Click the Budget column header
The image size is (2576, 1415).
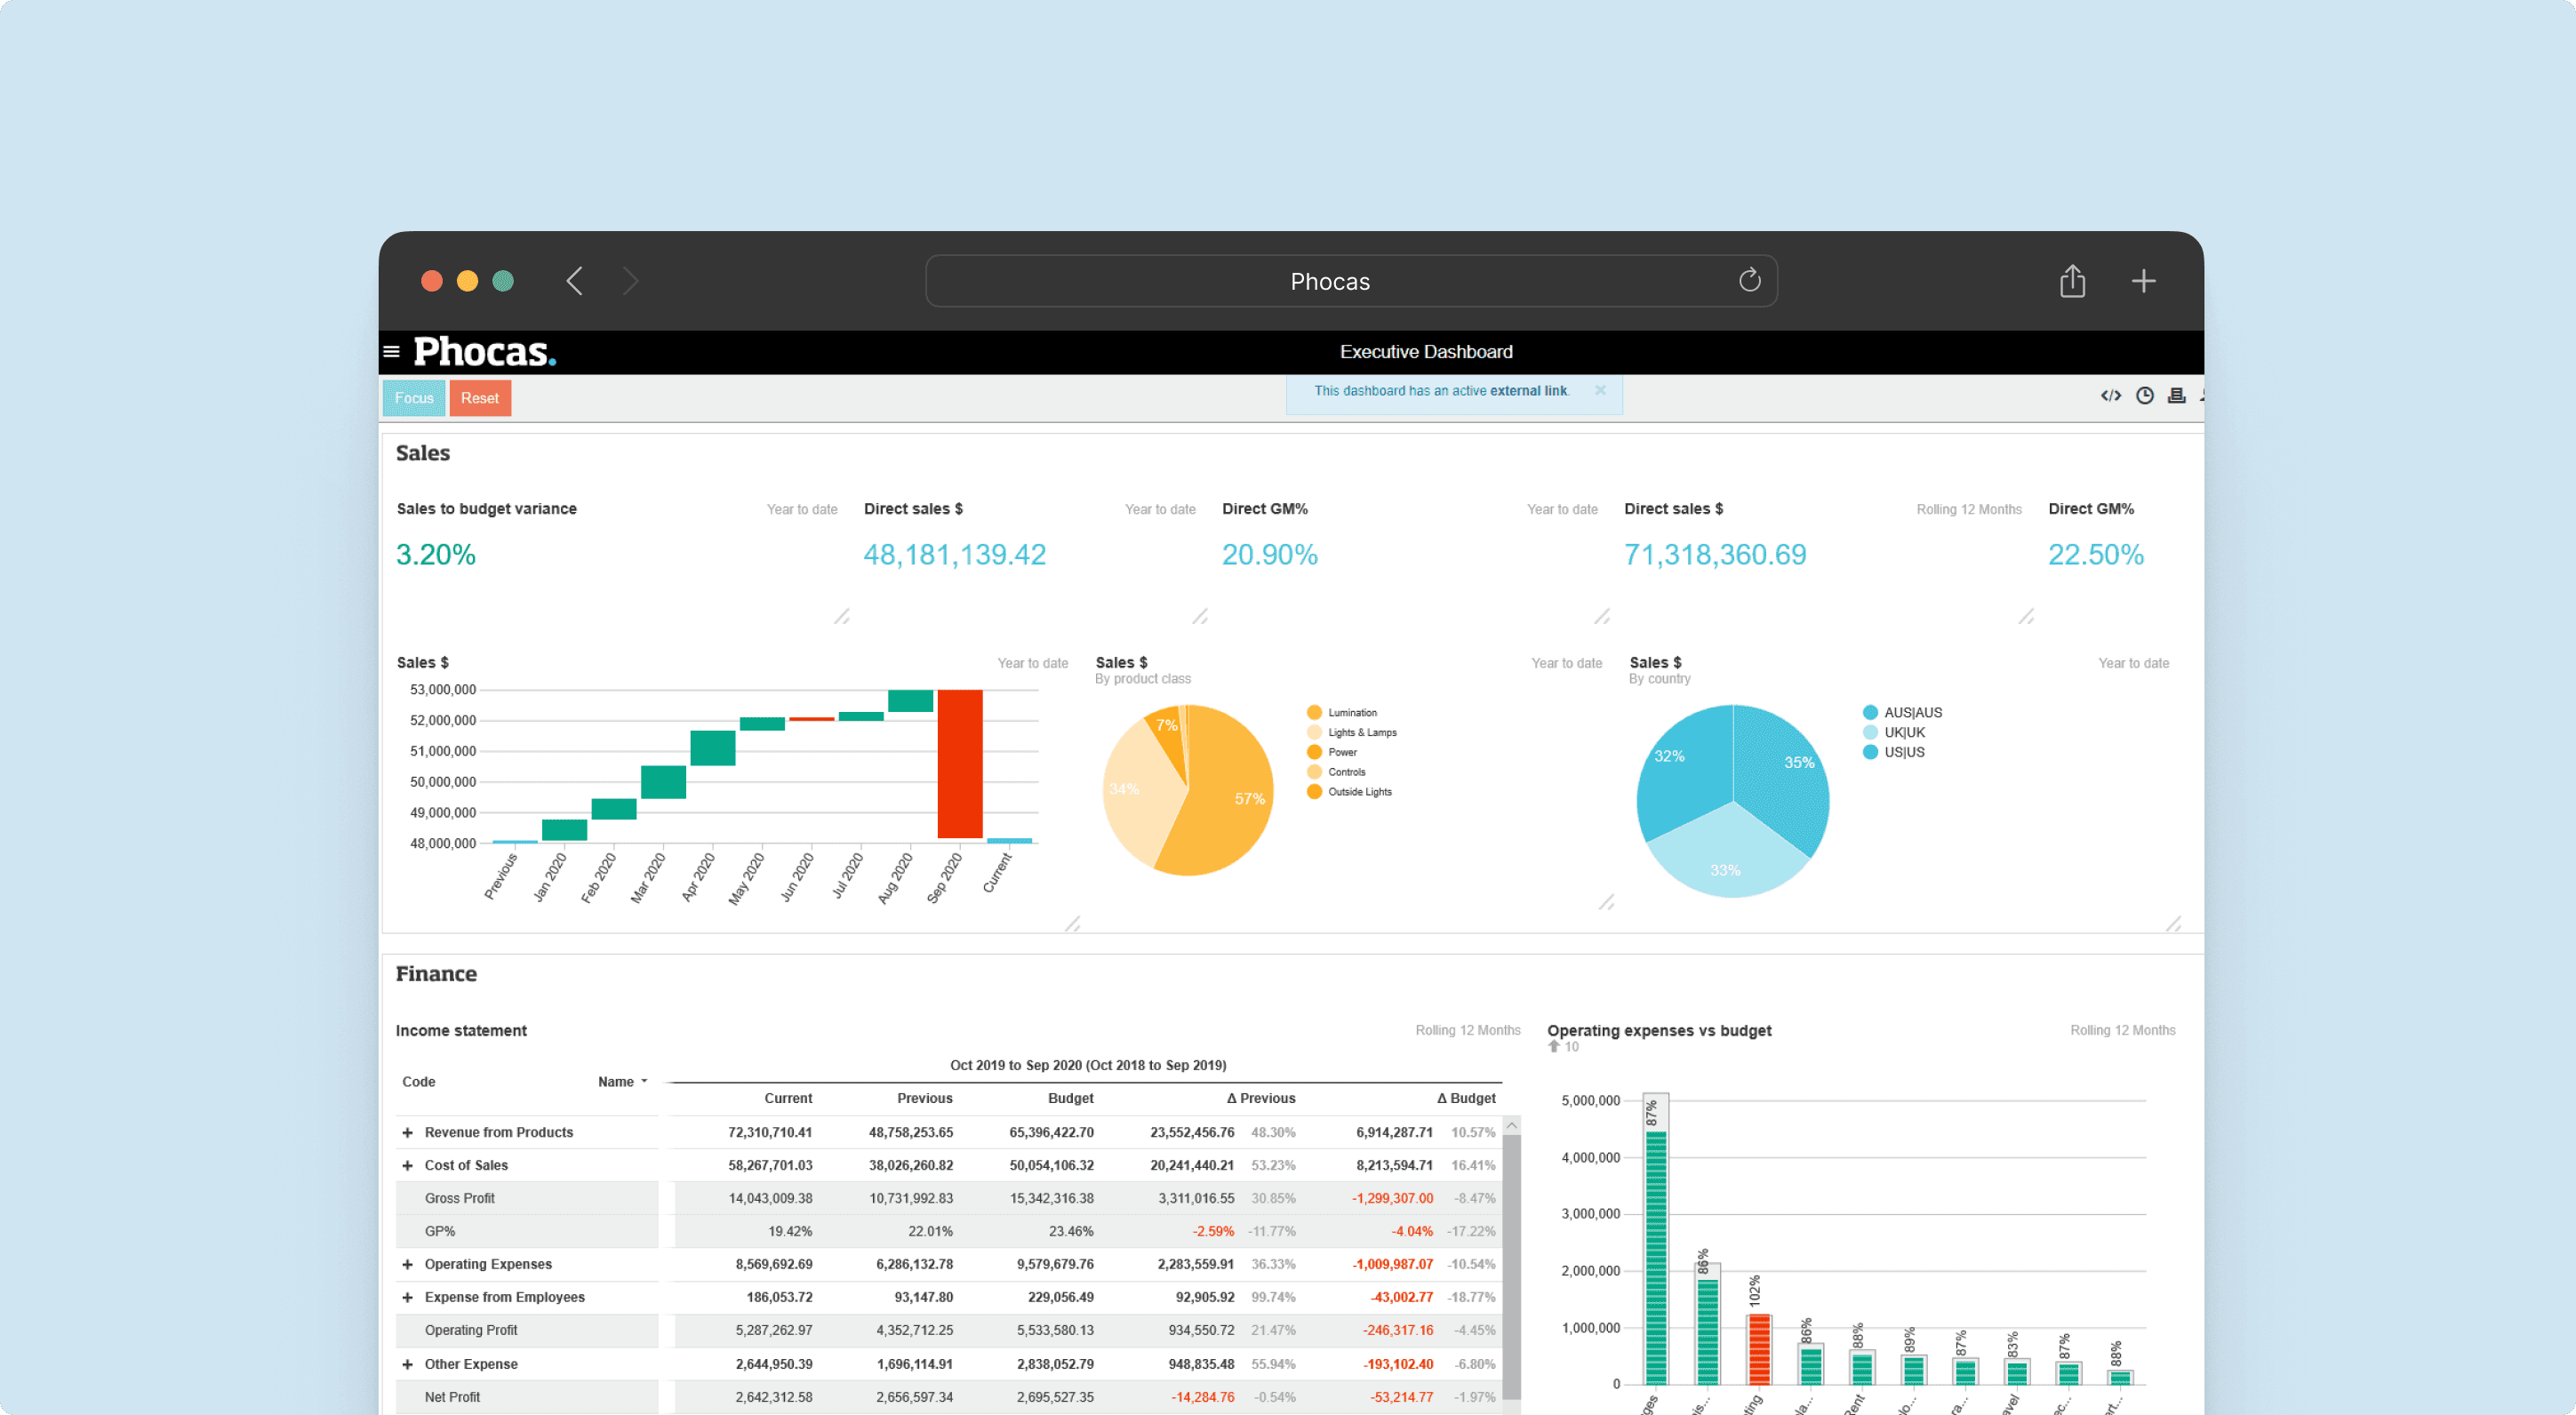[1071, 1099]
